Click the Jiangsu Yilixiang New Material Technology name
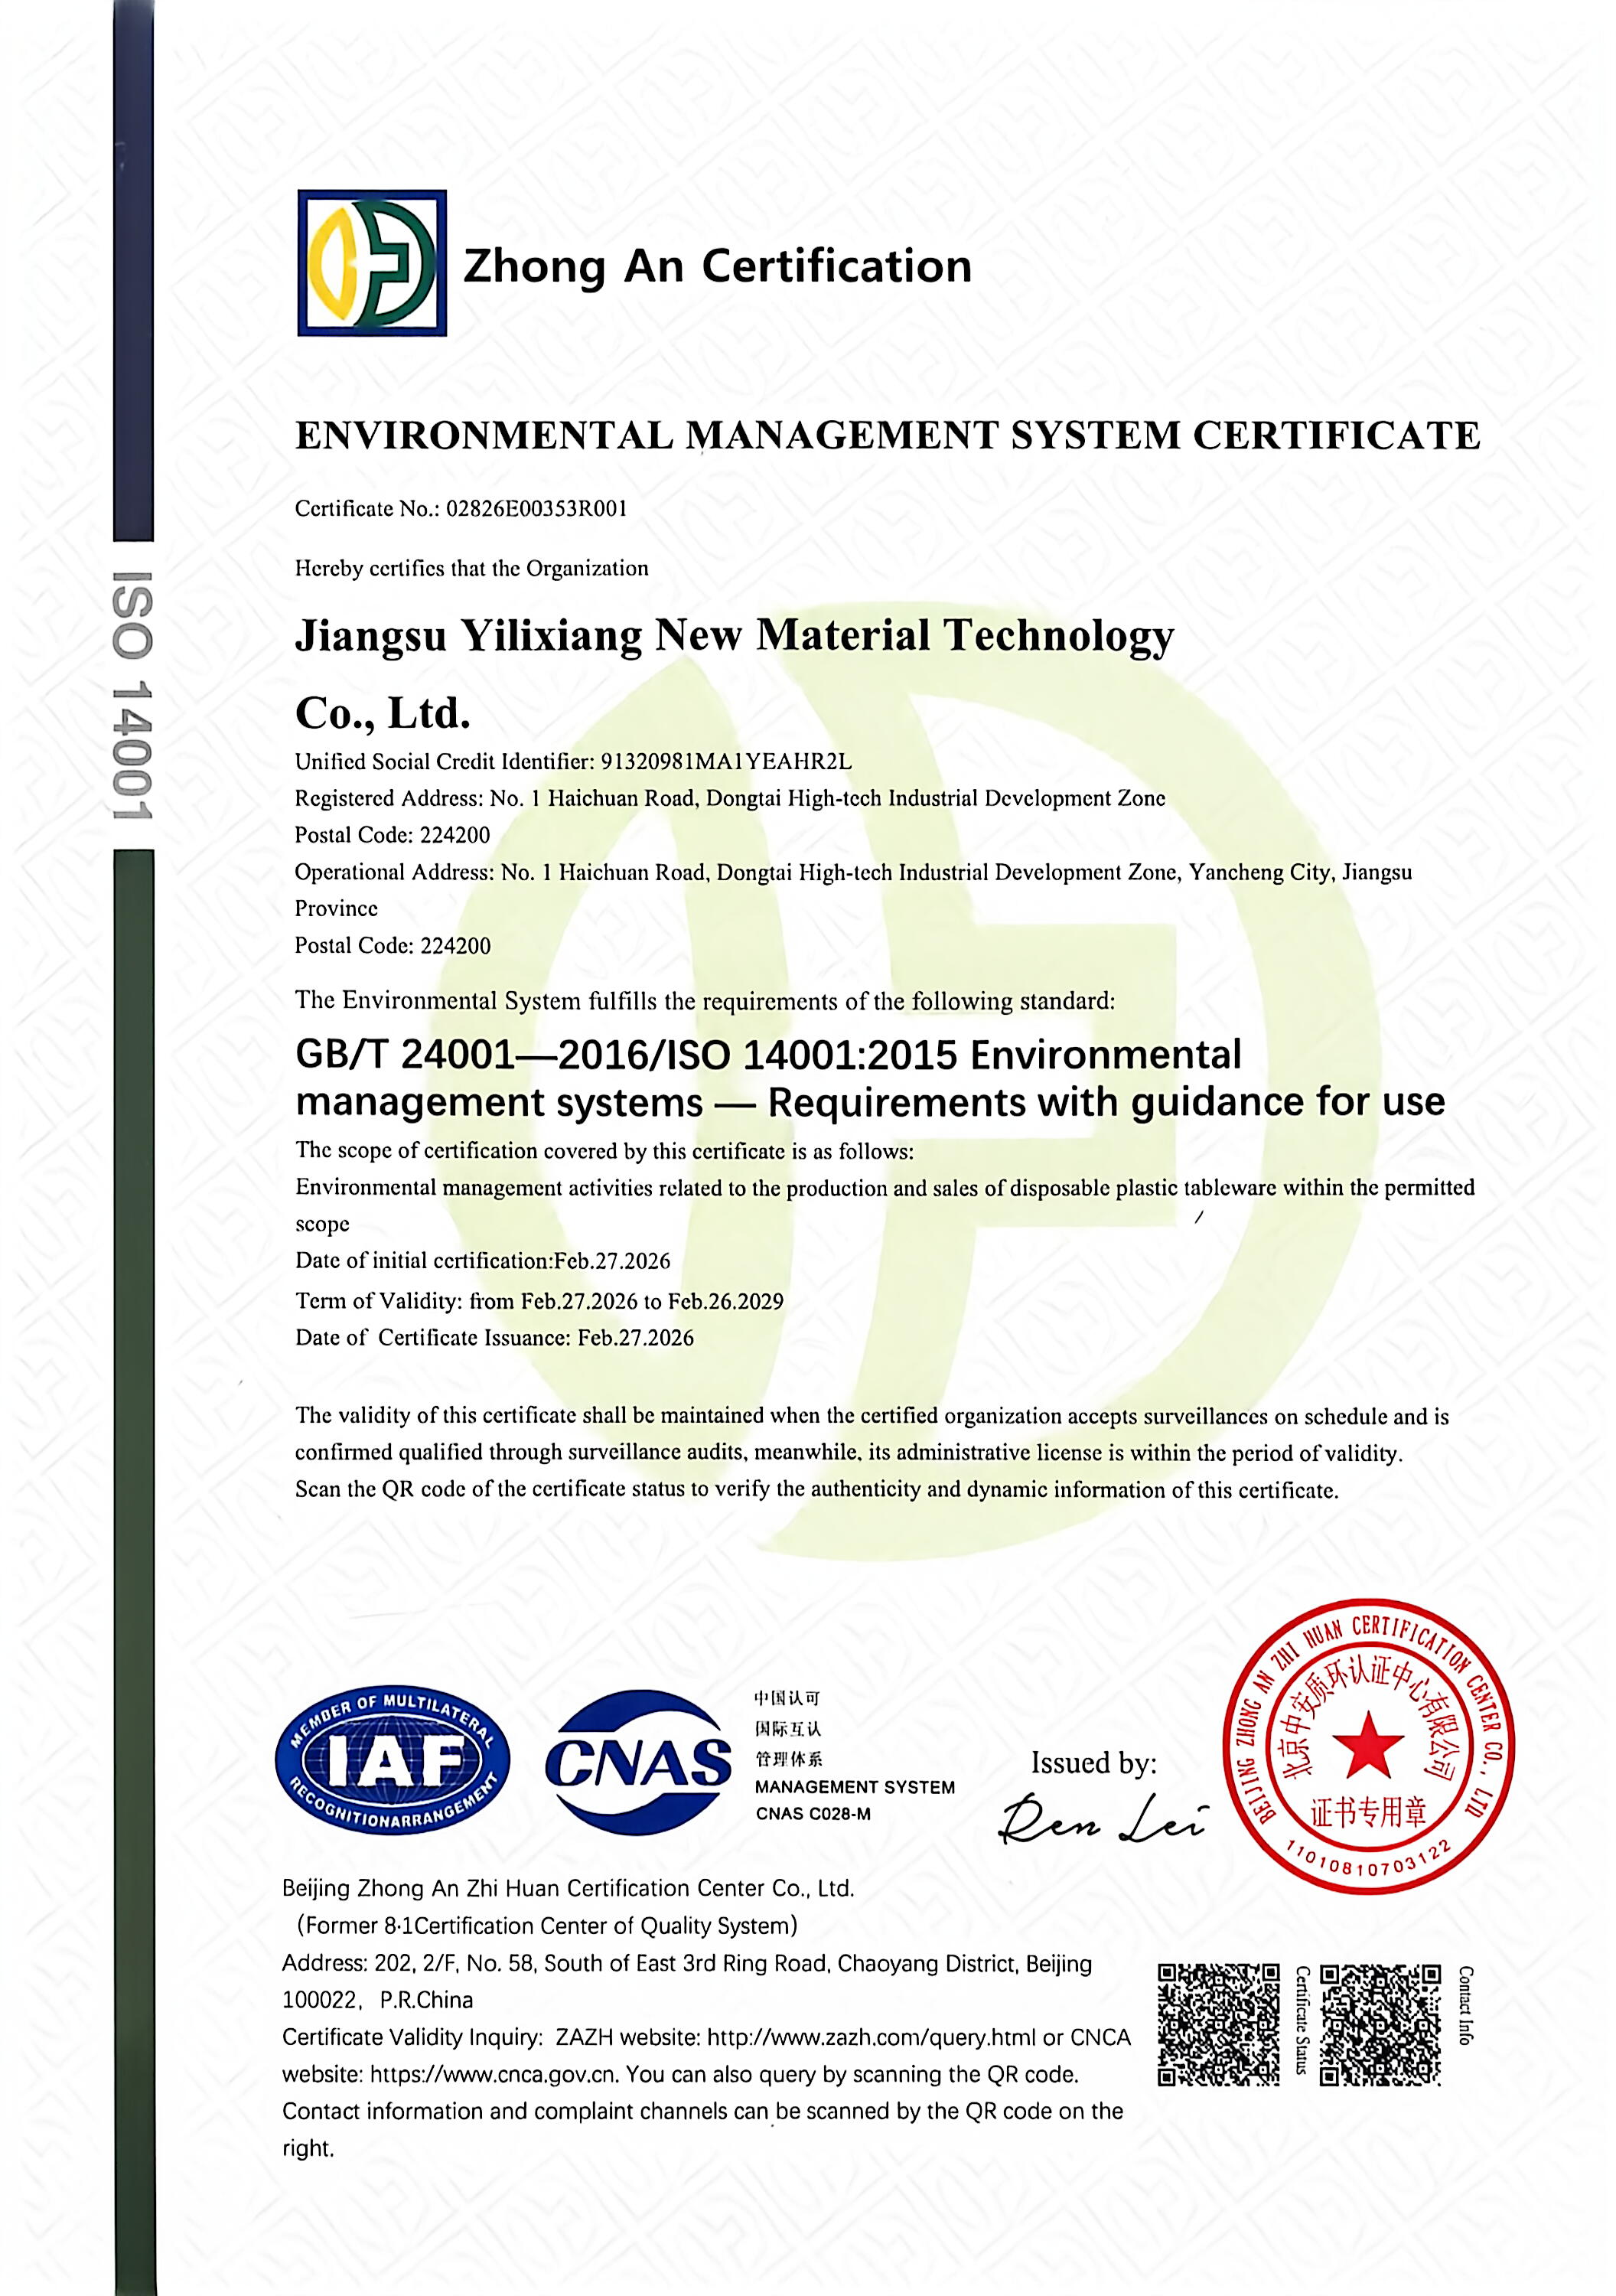Image resolution: width=1616 pixels, height=2296 pixels. pyautogui.click(x=734, y=673)
